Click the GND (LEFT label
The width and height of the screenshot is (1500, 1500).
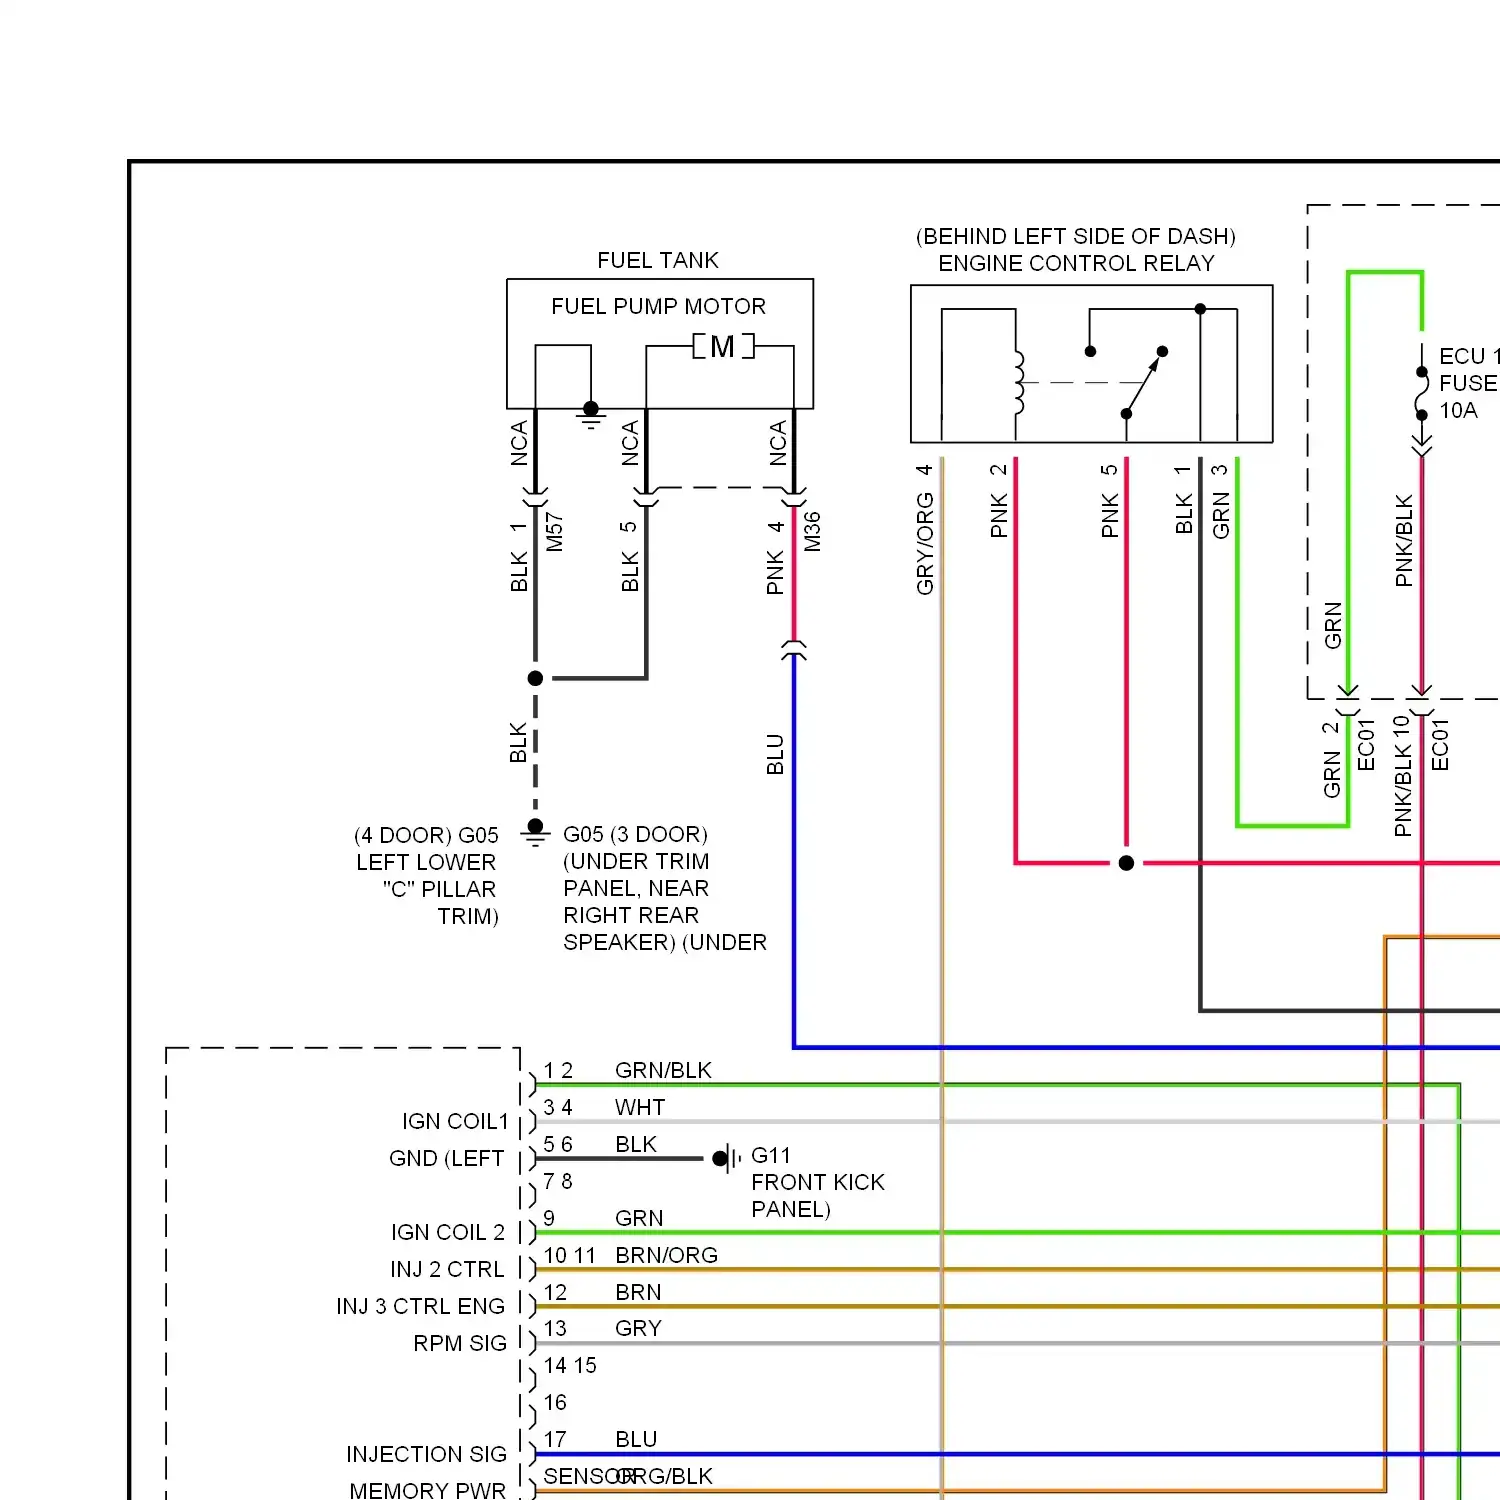coord(447,1158)
